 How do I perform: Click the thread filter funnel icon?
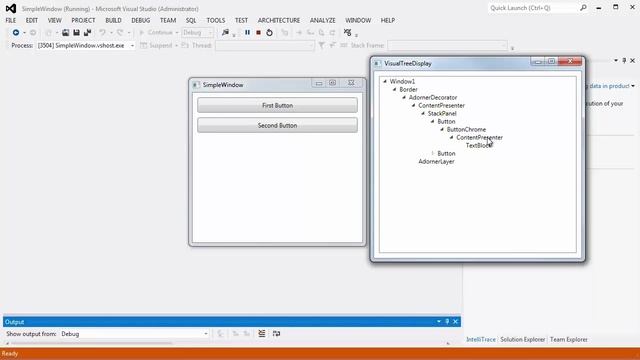coord(322,46)
